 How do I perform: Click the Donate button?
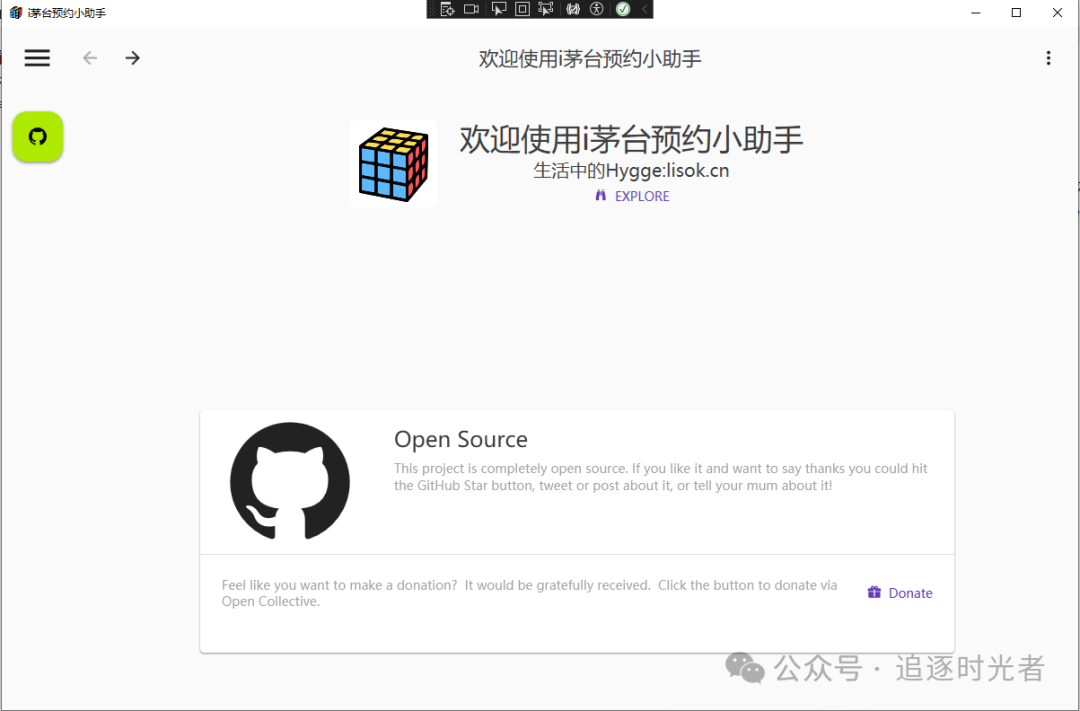[899, 592]
